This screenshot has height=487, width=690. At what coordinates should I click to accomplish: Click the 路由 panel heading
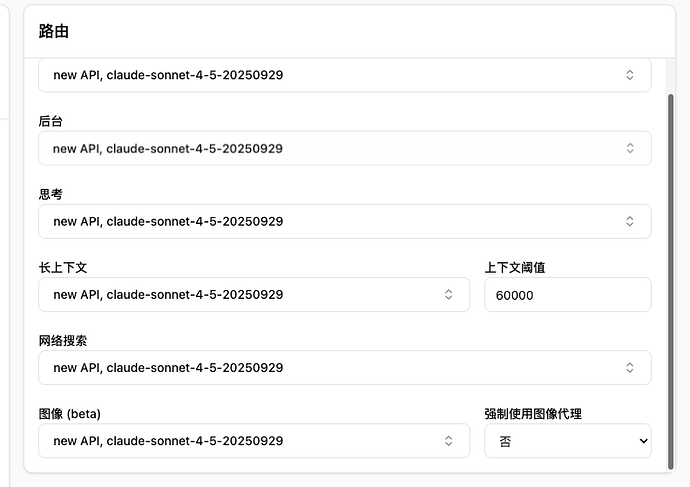click(x=54, y=31)
